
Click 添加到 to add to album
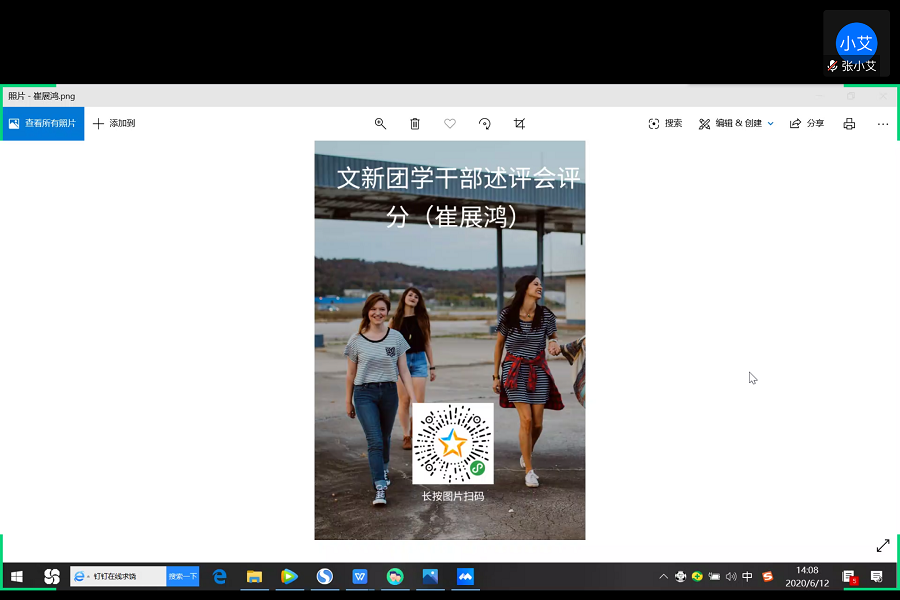tap(114, 124)
